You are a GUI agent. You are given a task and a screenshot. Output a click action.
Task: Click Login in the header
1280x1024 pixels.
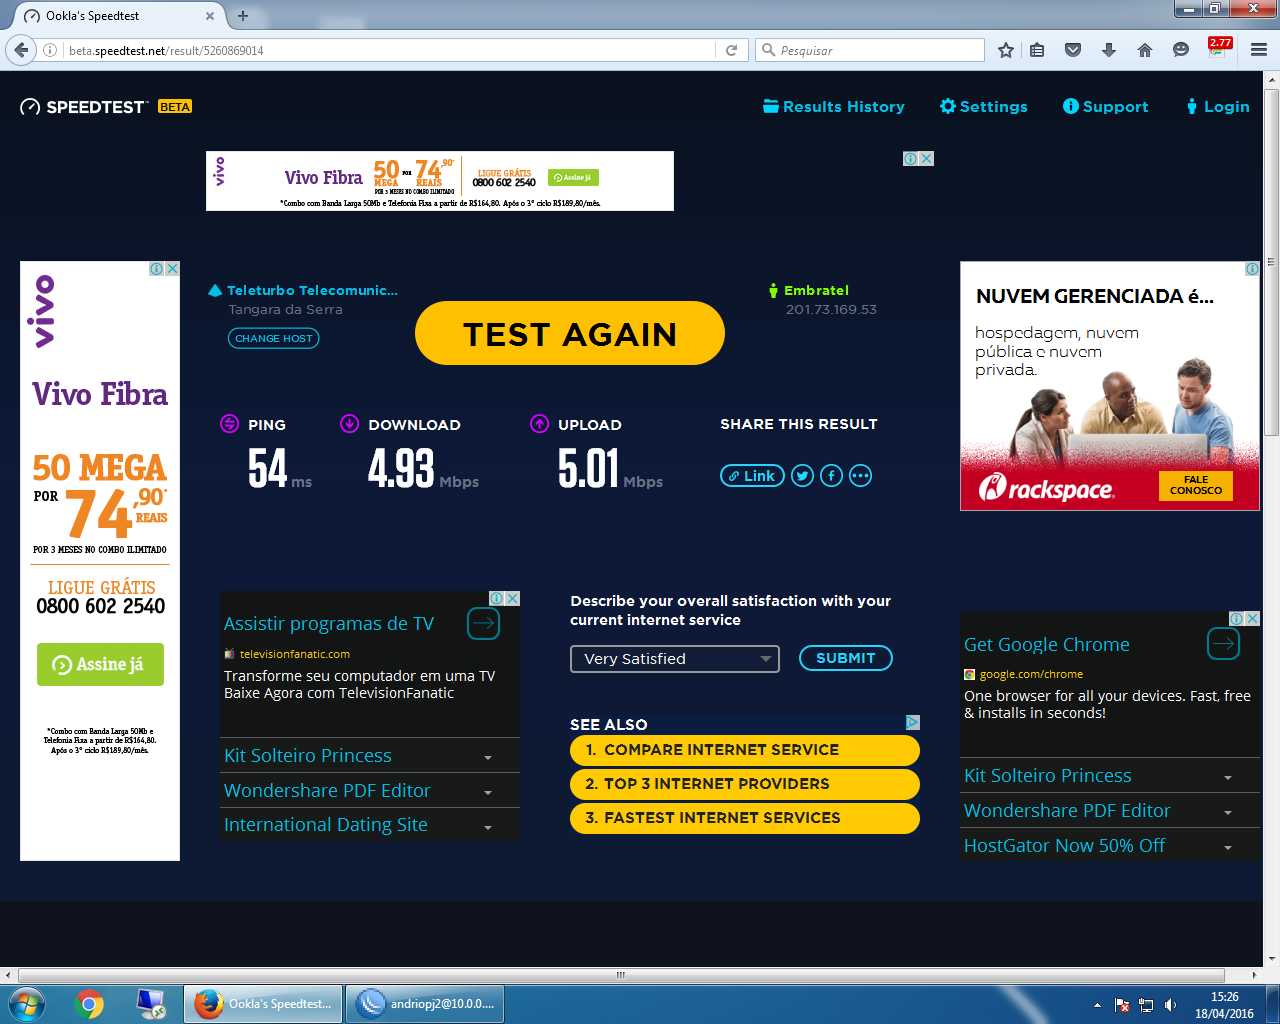pos(1218,107)
